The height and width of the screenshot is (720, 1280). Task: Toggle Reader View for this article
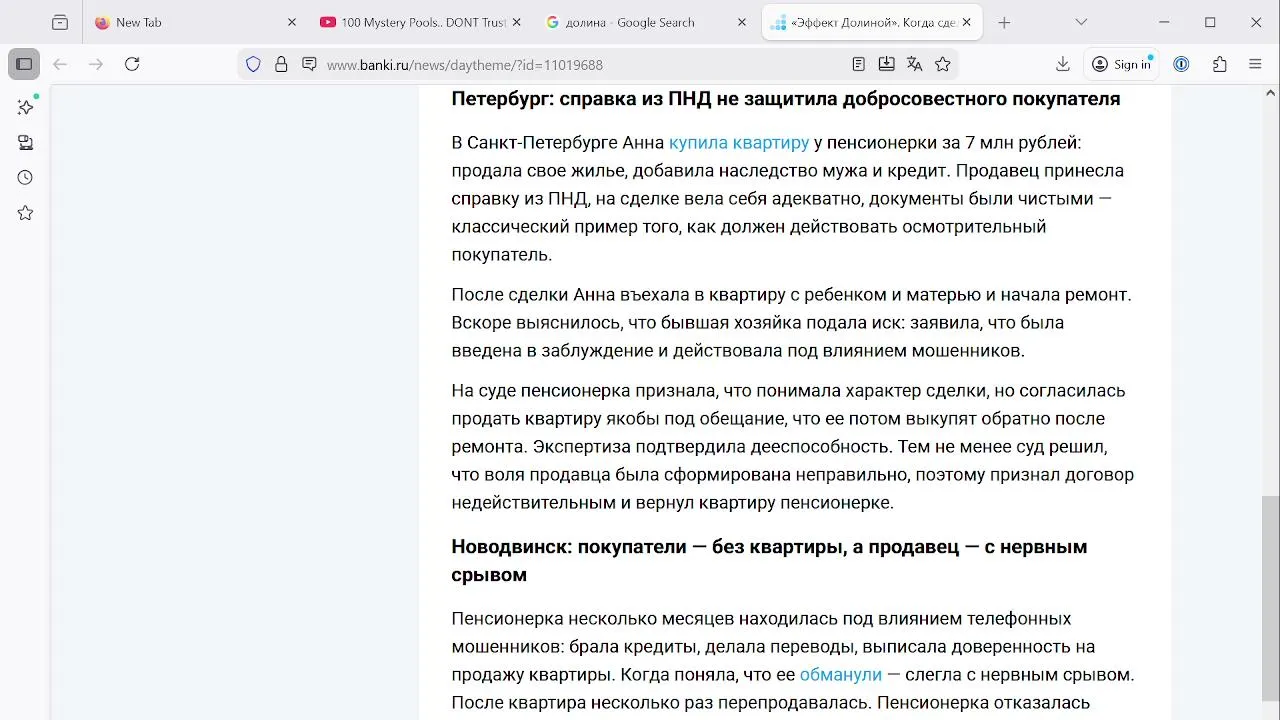(858, 64)
